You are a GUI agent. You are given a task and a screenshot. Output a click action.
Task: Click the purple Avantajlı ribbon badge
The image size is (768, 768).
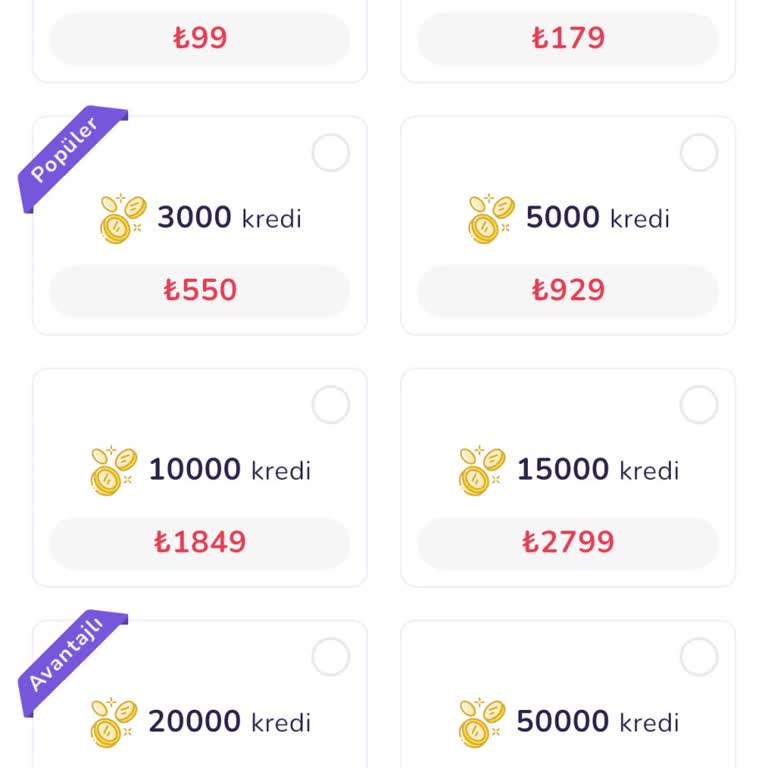[67, 660]
